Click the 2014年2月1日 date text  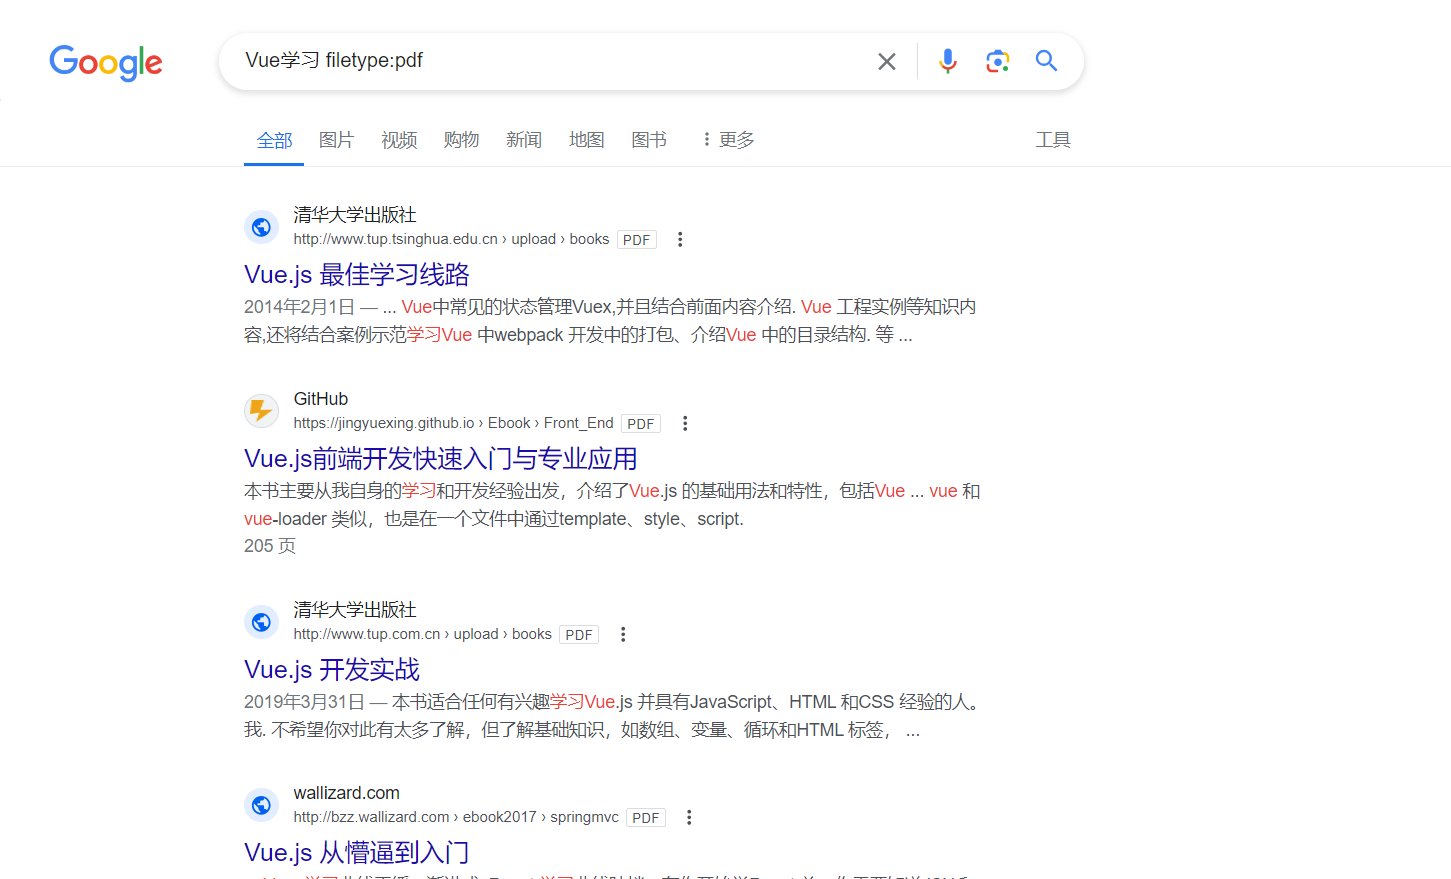coord(300,307)
